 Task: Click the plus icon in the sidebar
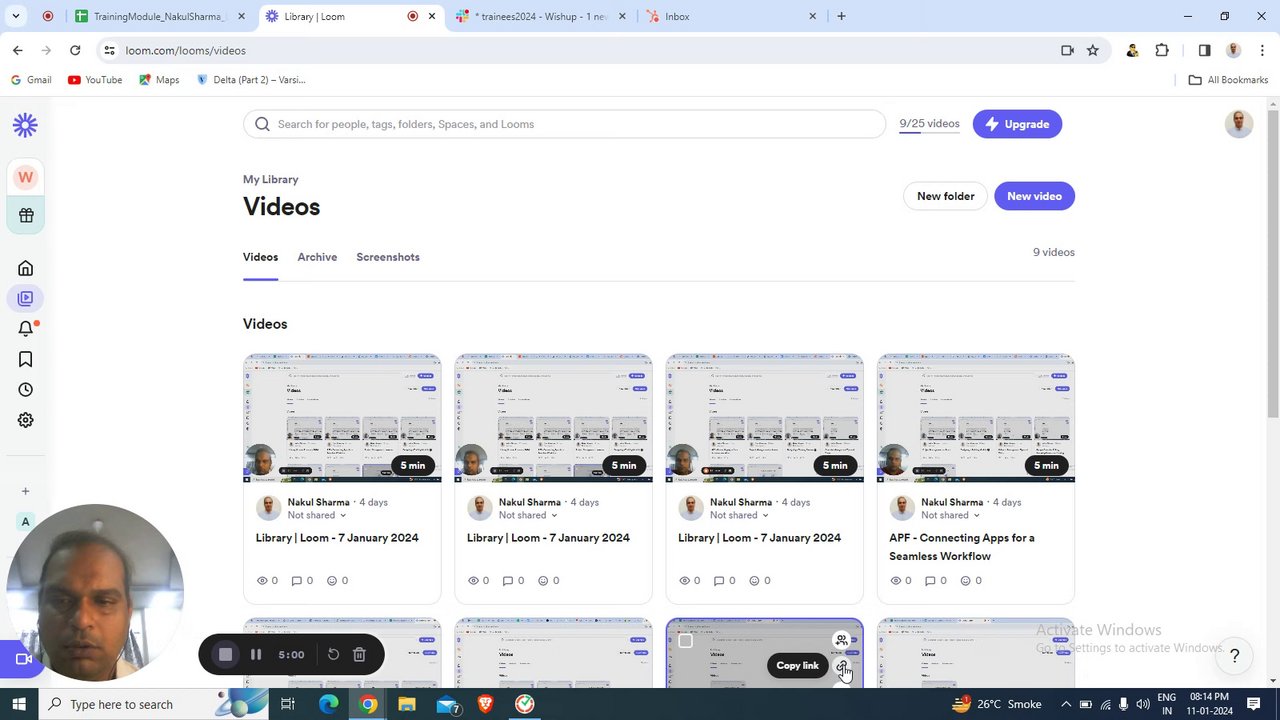25,491
